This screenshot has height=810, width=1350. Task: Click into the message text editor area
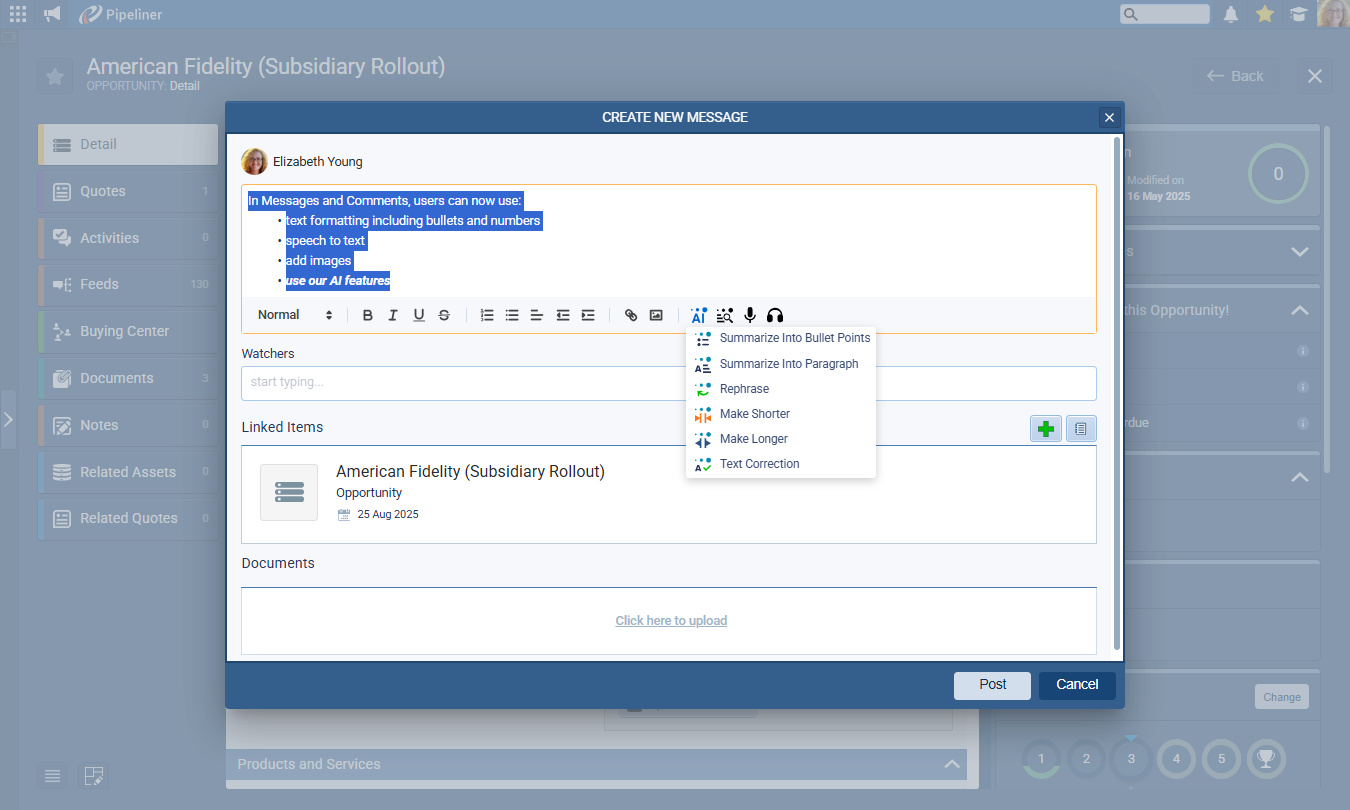(x=669, y=241)
